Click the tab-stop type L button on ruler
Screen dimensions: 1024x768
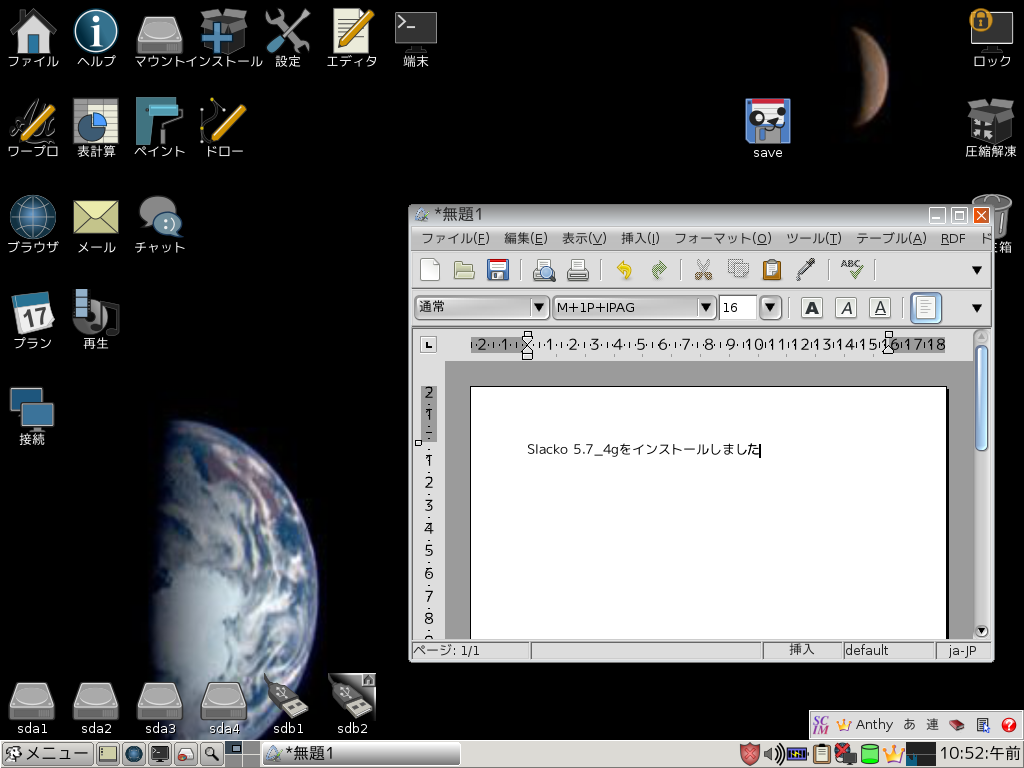point(428,344)
